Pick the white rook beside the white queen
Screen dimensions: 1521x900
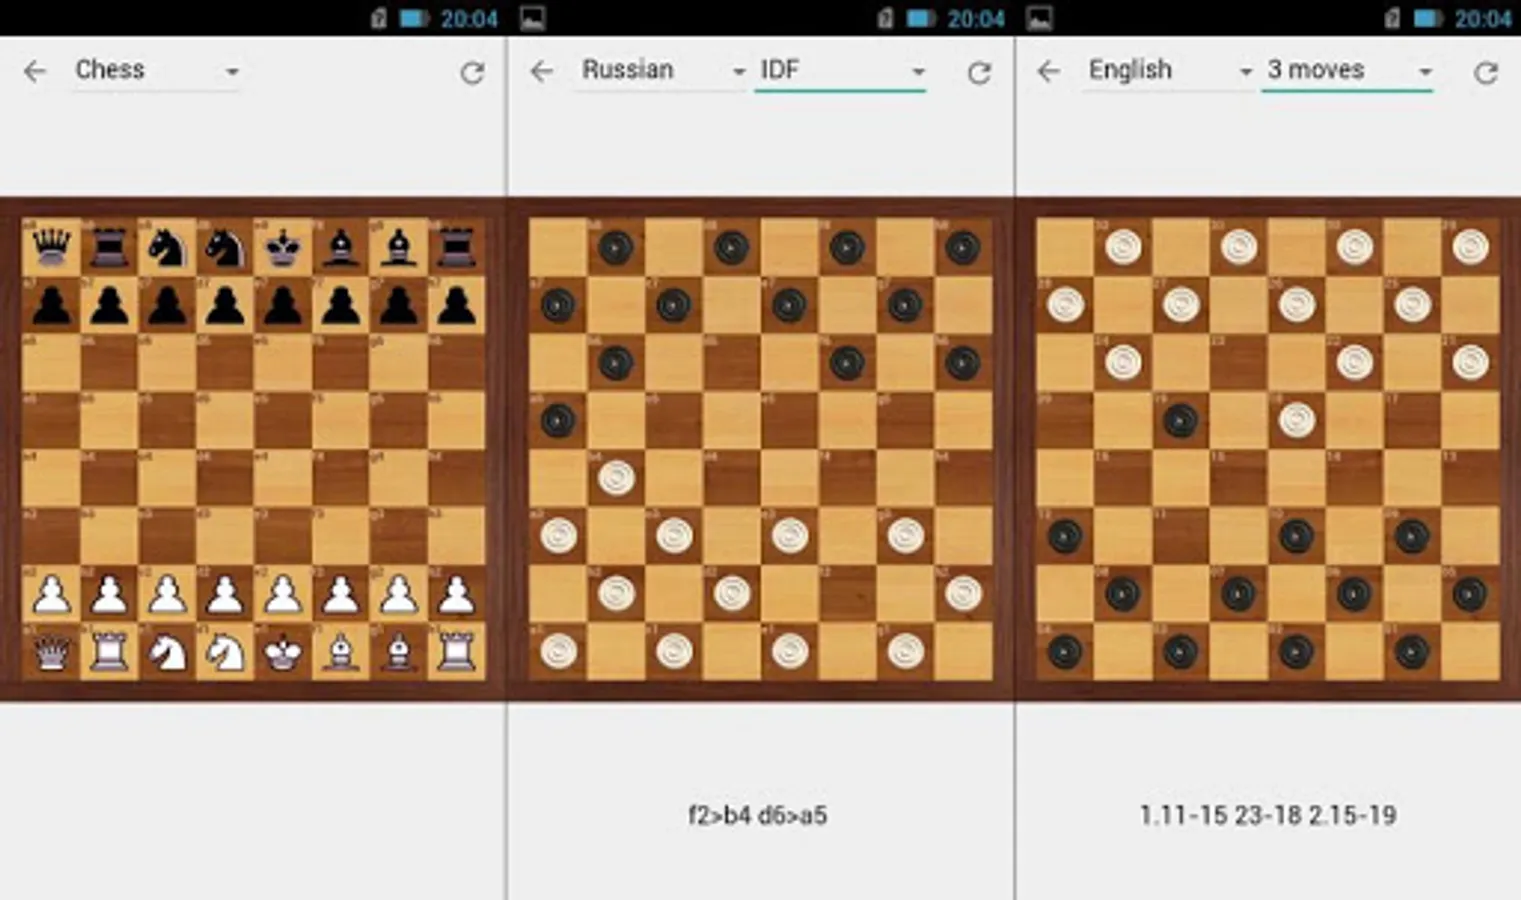coord(109,653)
